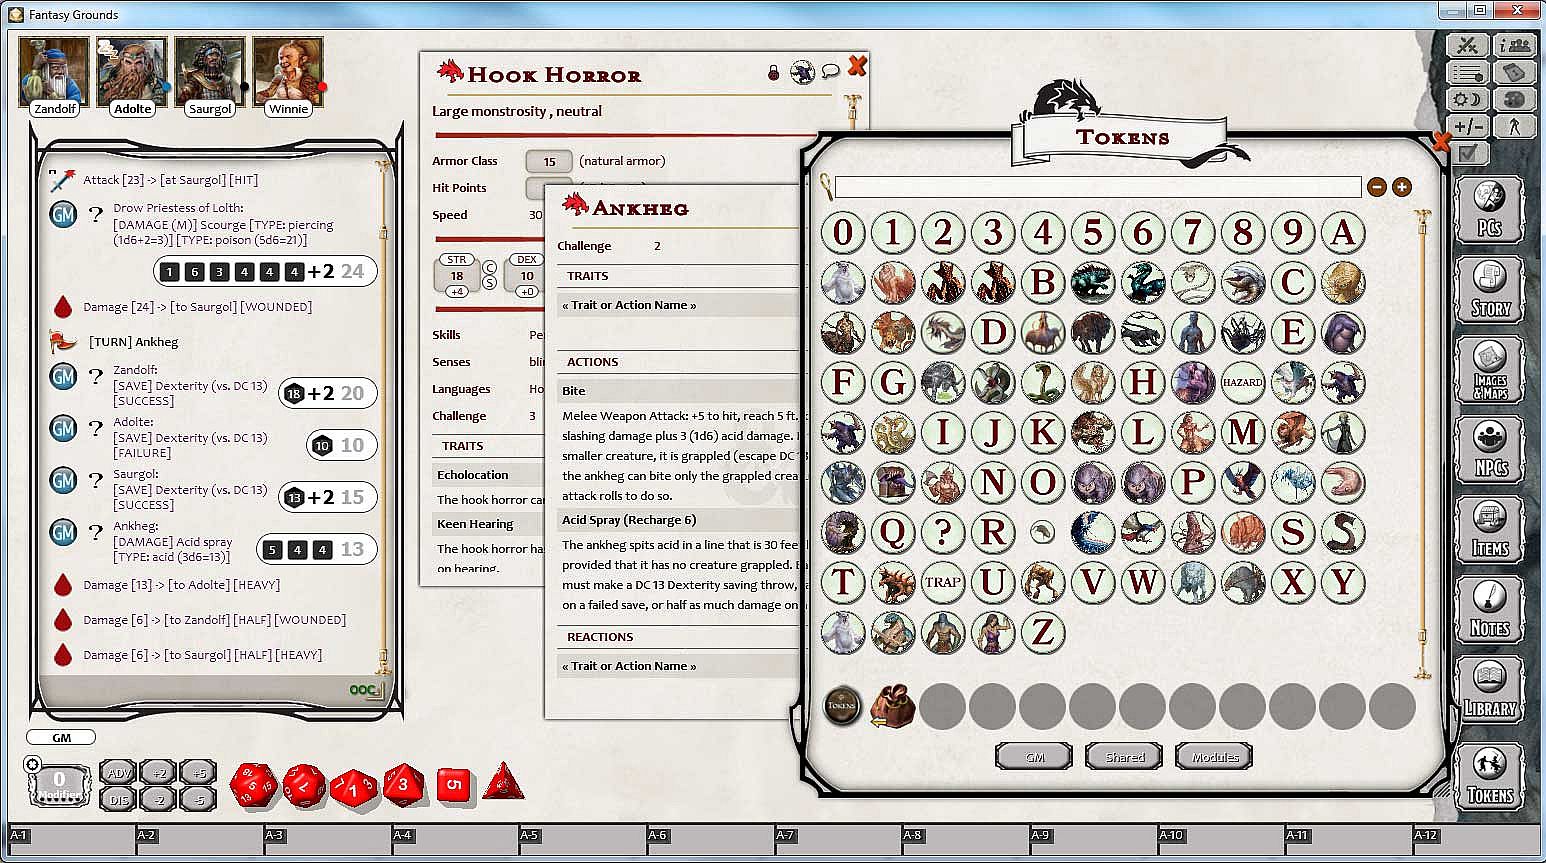The image size is (1546, 863).
Task: Show Shared tokens with the Shared button
Action: pos(1124,757)
